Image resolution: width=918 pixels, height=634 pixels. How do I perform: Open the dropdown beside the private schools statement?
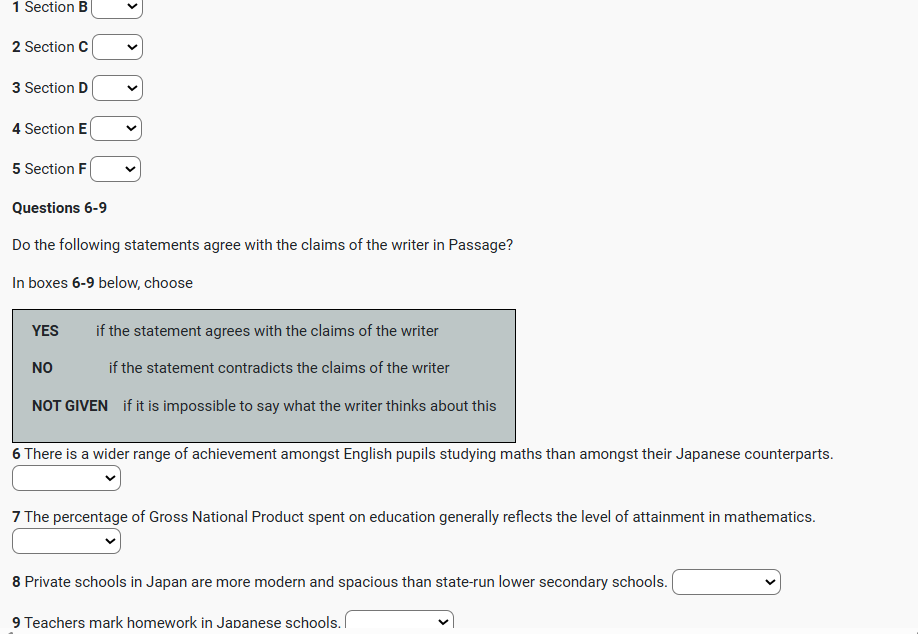coord(726,582)
